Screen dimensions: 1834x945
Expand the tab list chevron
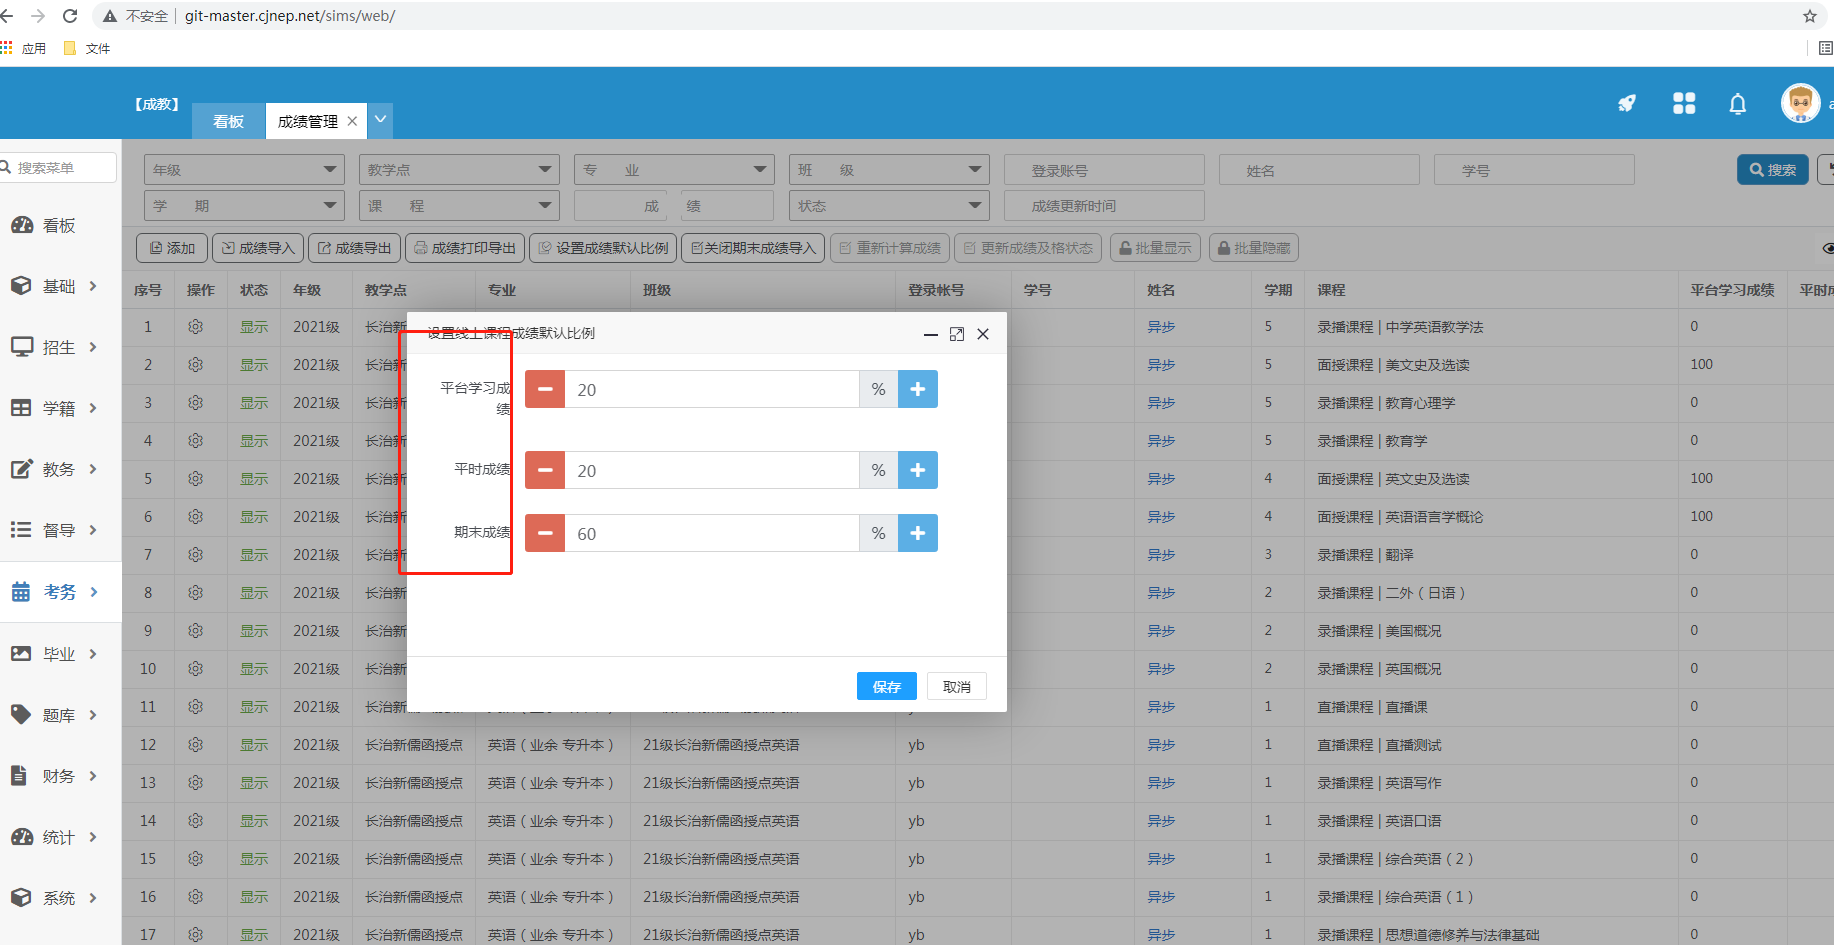tap(380, 120)
